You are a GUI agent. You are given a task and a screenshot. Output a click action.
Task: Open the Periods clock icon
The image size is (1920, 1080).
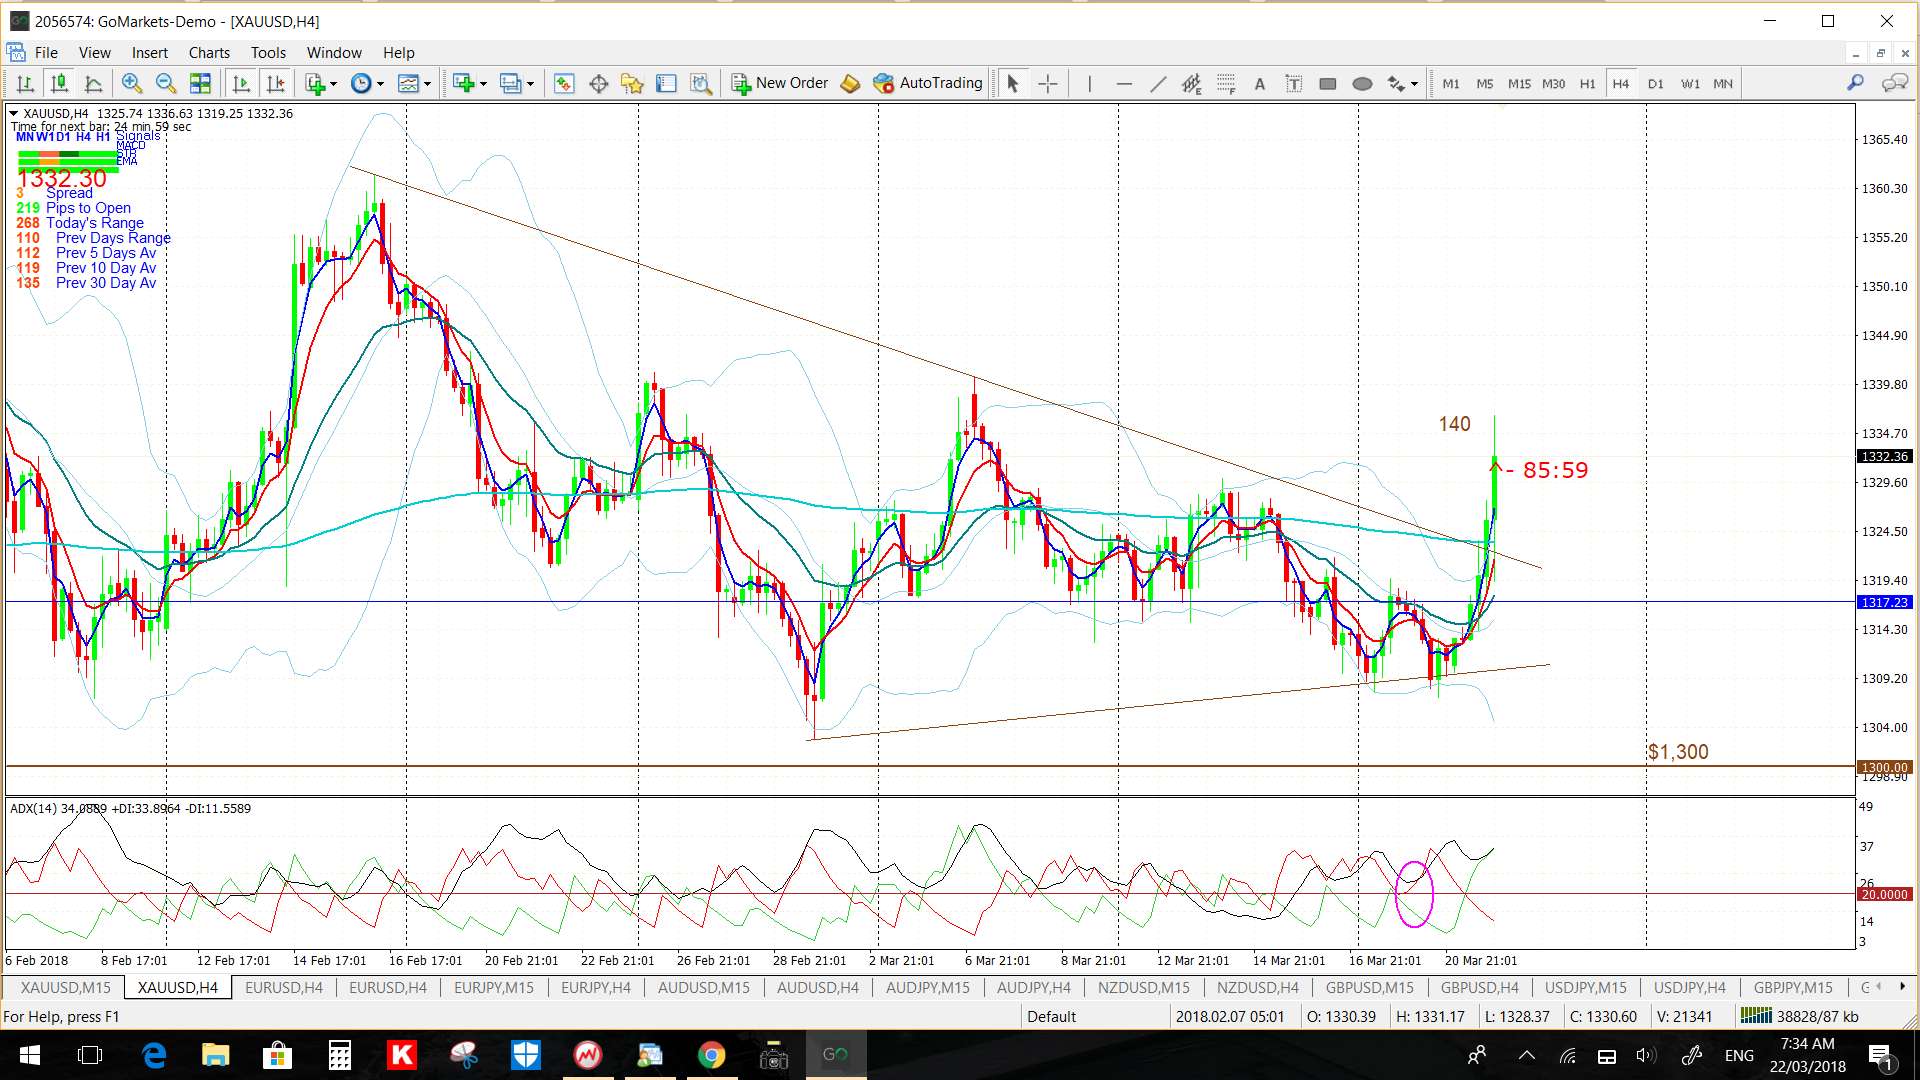point(362,84)
